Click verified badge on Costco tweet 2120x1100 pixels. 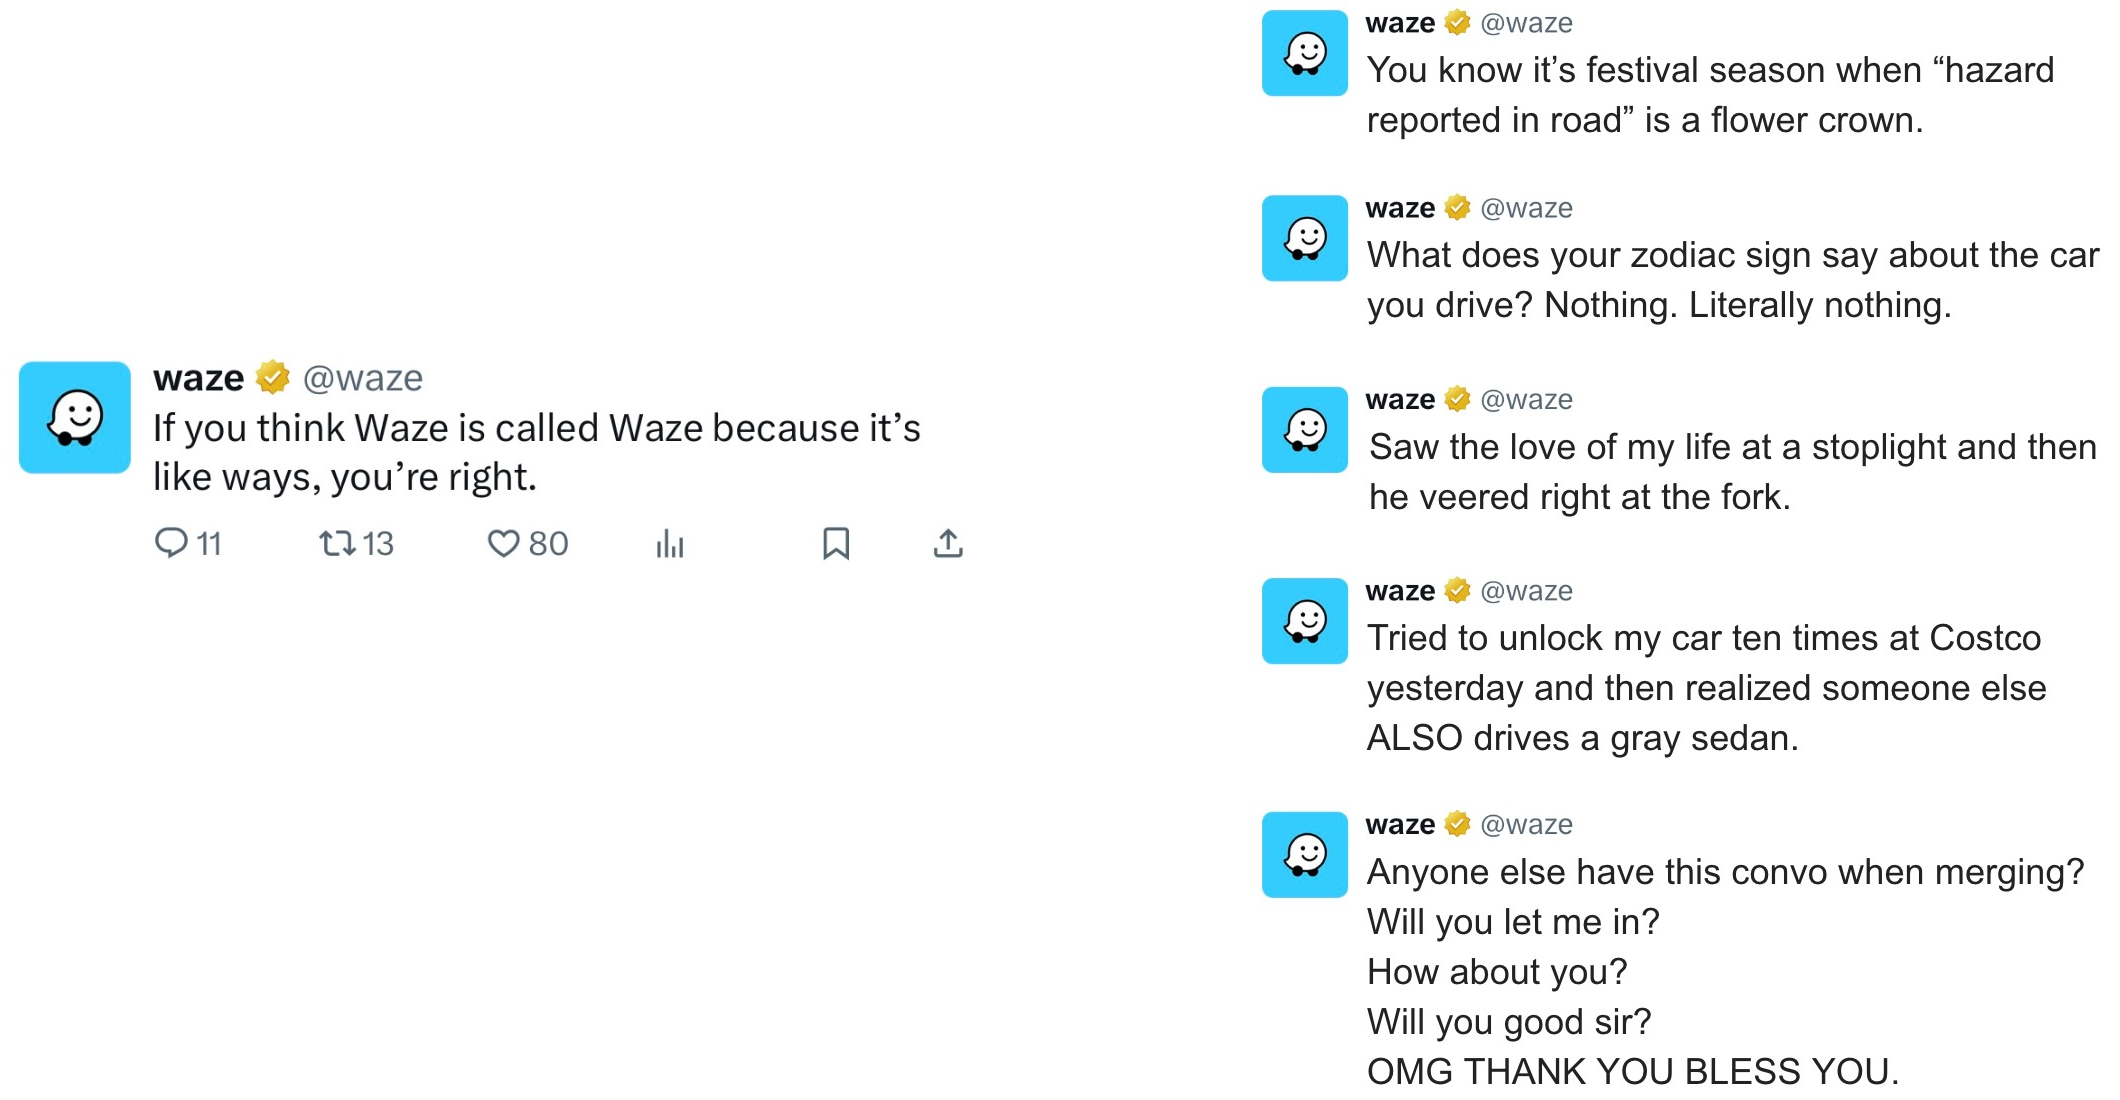[x=1458, y=591]
